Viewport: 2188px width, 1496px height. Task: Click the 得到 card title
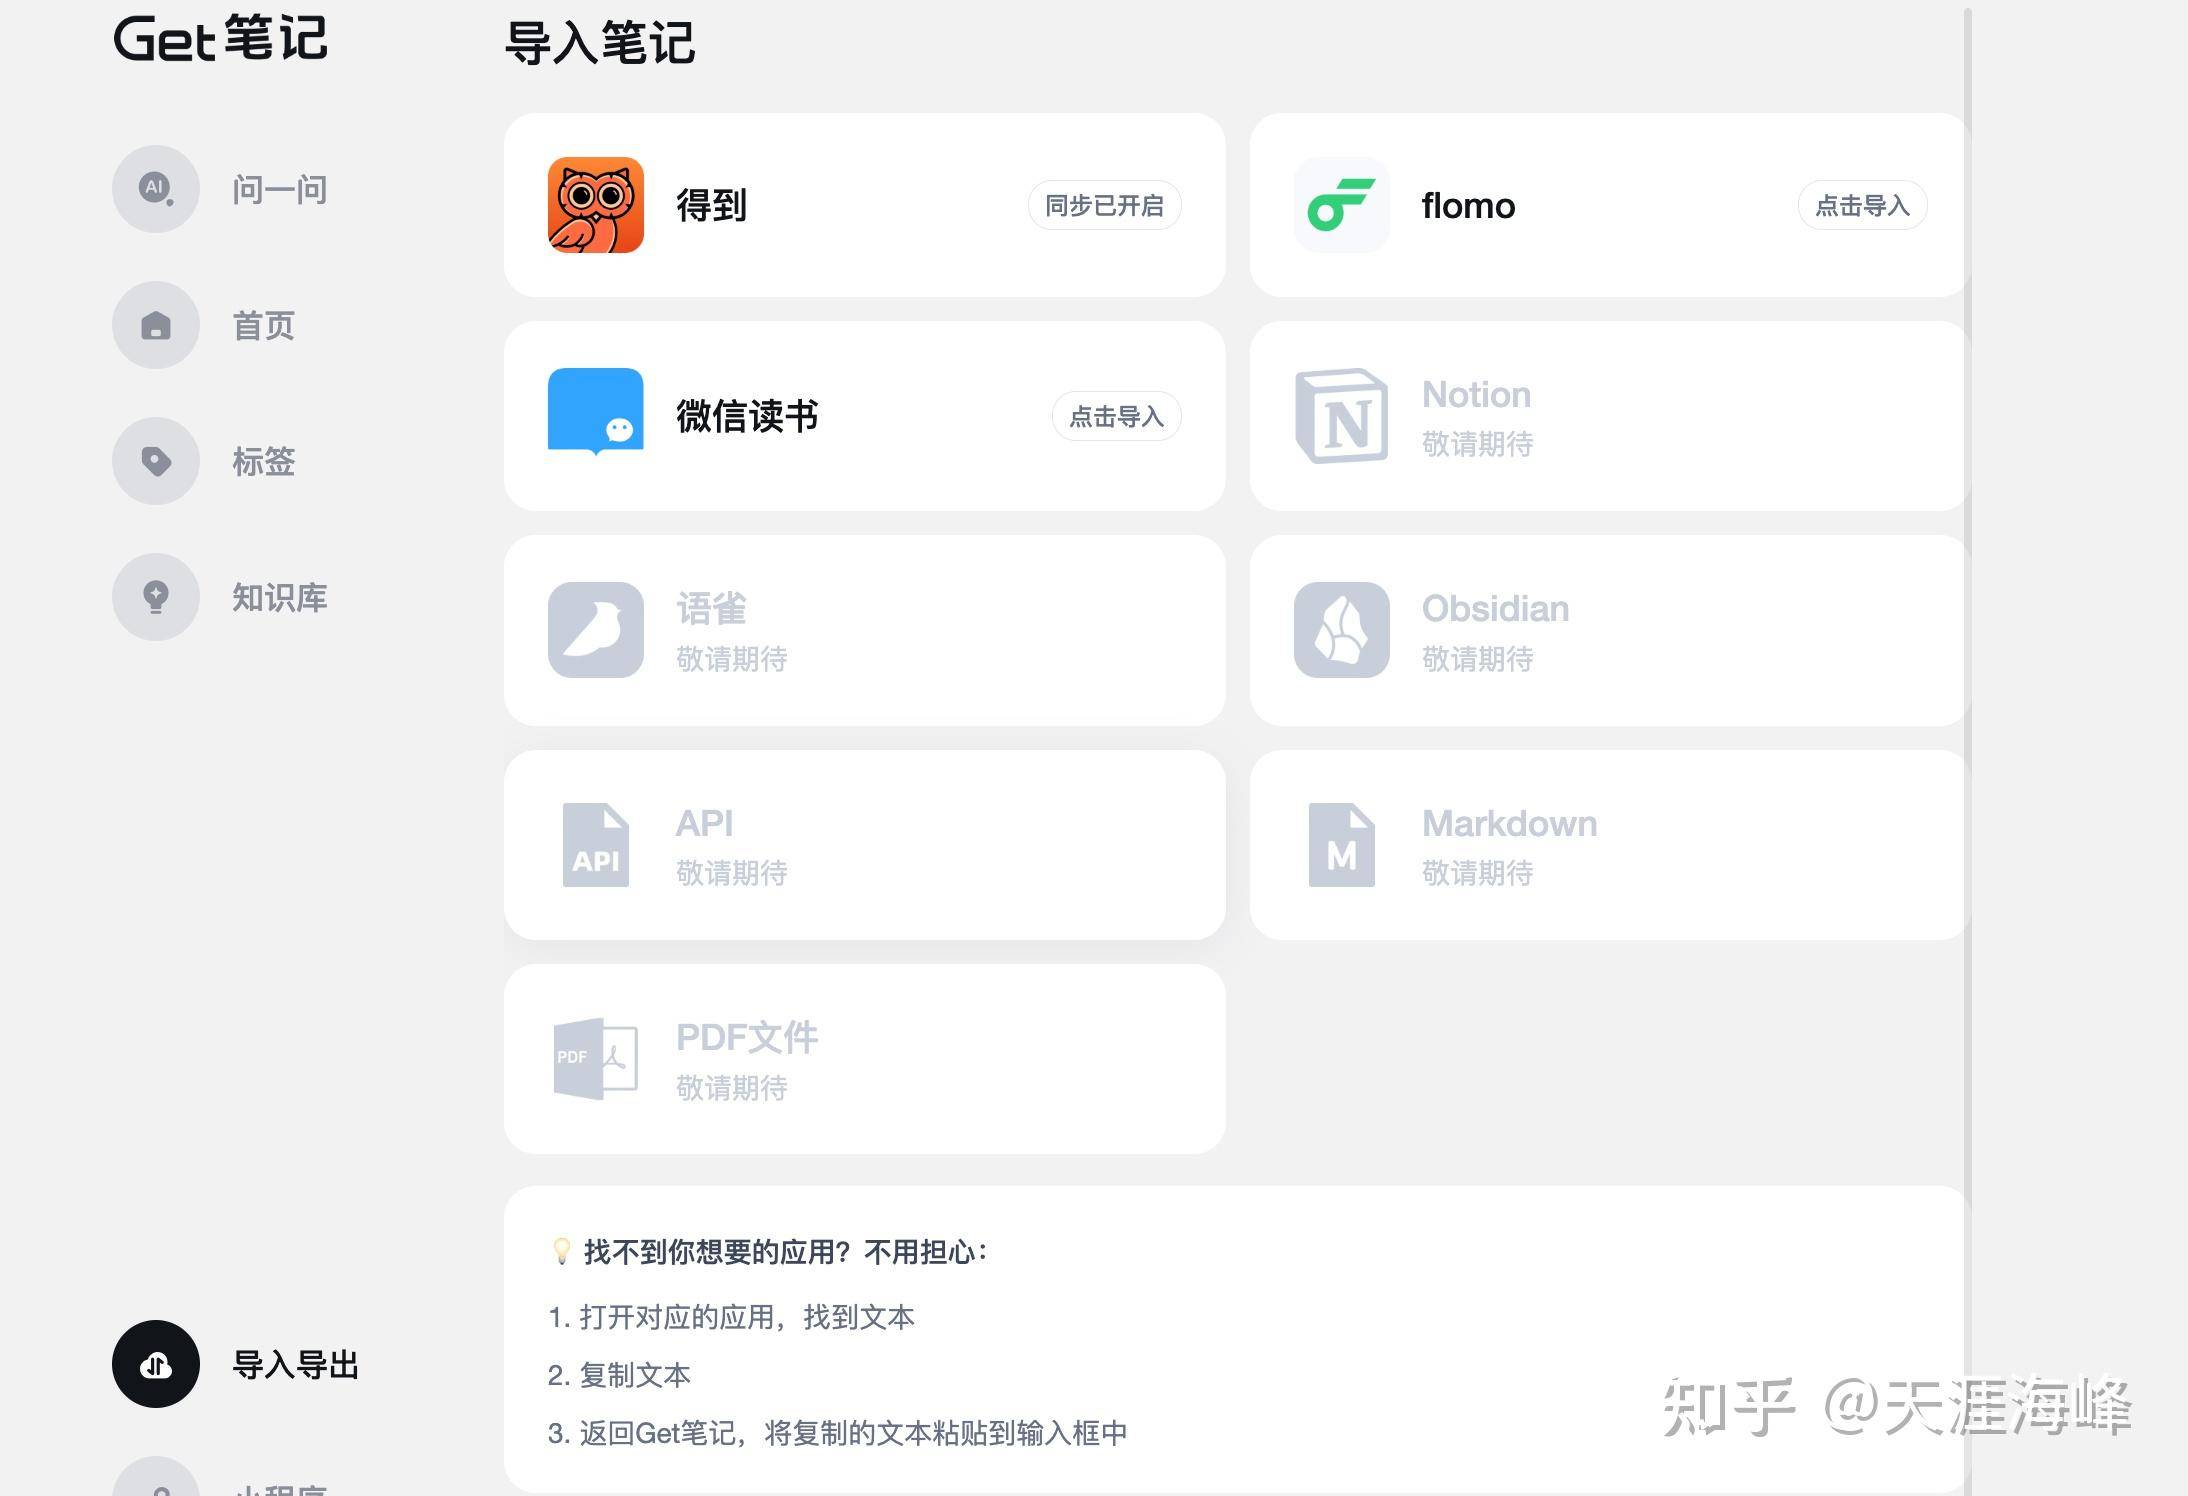click(x=712, y=205)
